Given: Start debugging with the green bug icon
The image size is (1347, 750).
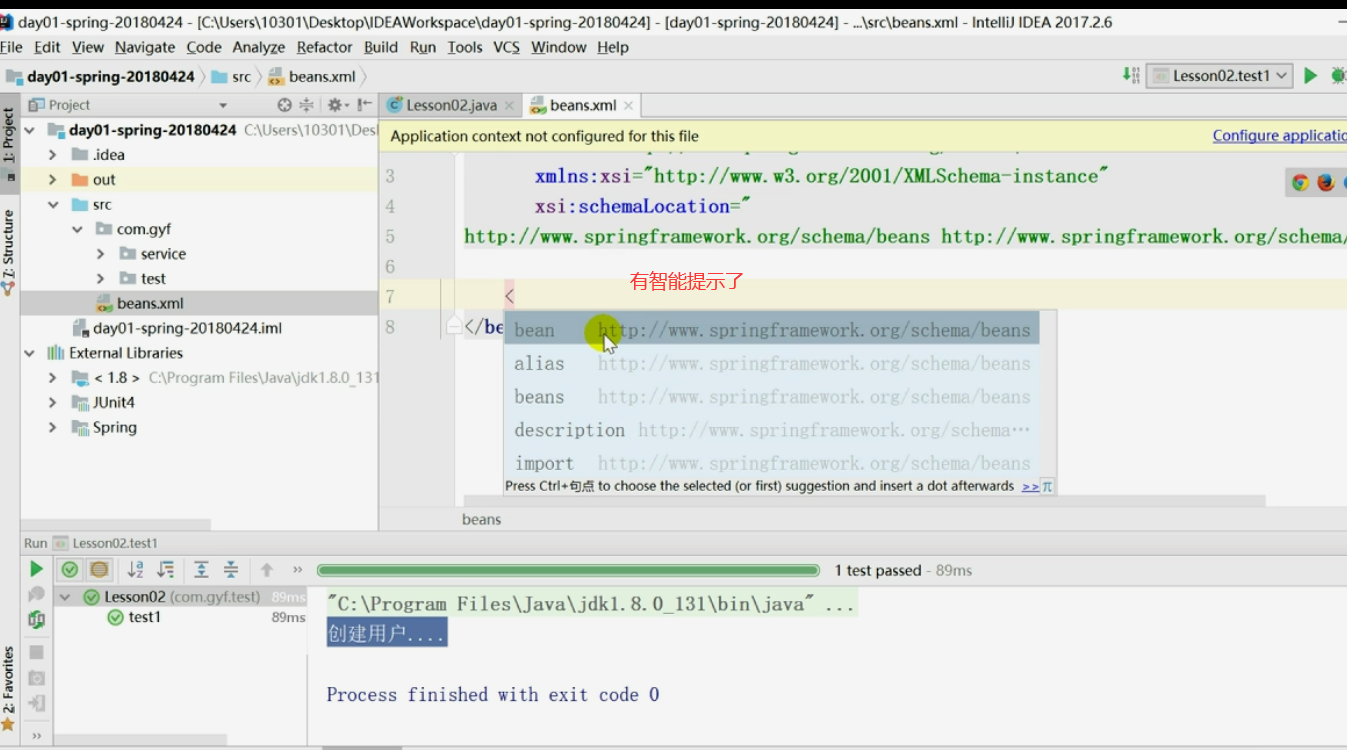Looking at the screenshot, I should point(1339,75).
